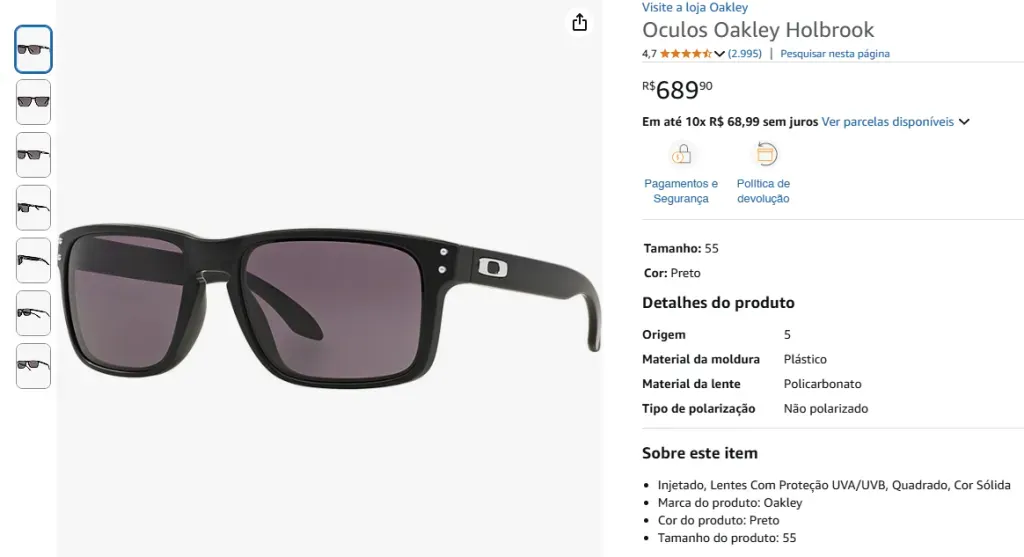Viewport: 1024px width, 557px height.
Task: Click the Pagamentos e Segurança lock icon
Action: click(681, 155)
